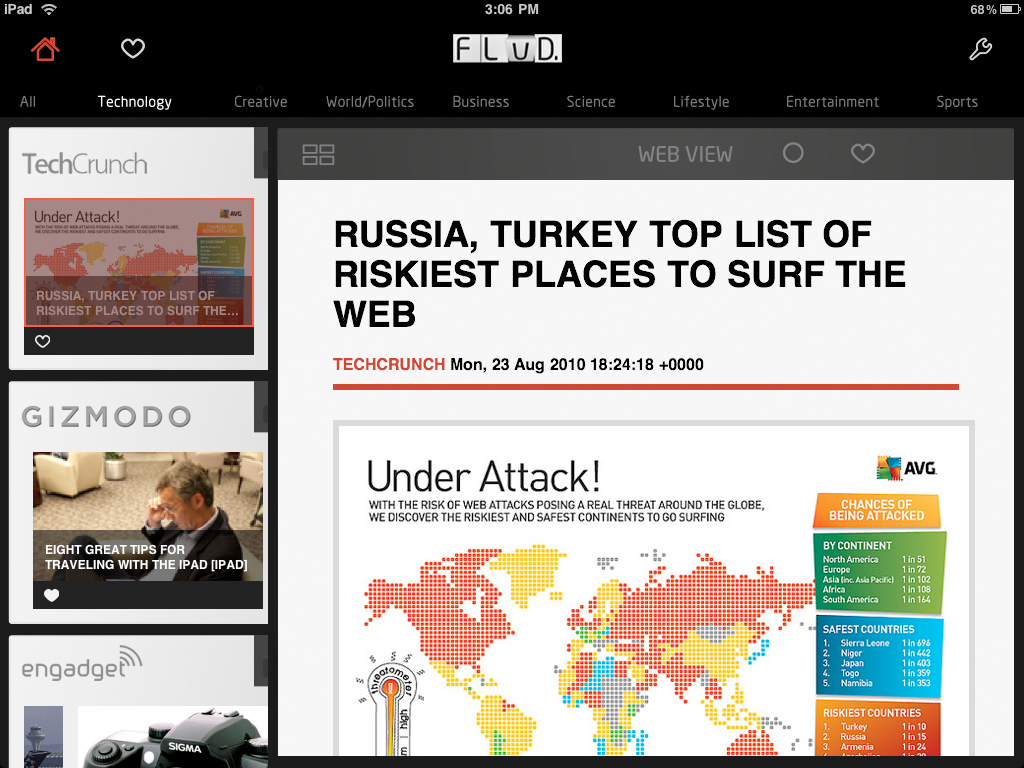Switch to the Business tab
The width and height of the screenshot is (1024, 768).
point(481,102)
